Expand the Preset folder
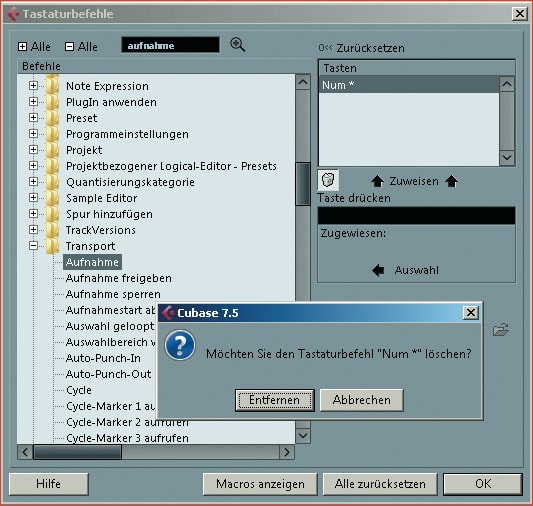This screenshot has height=506, width=533. pos(33,117)
